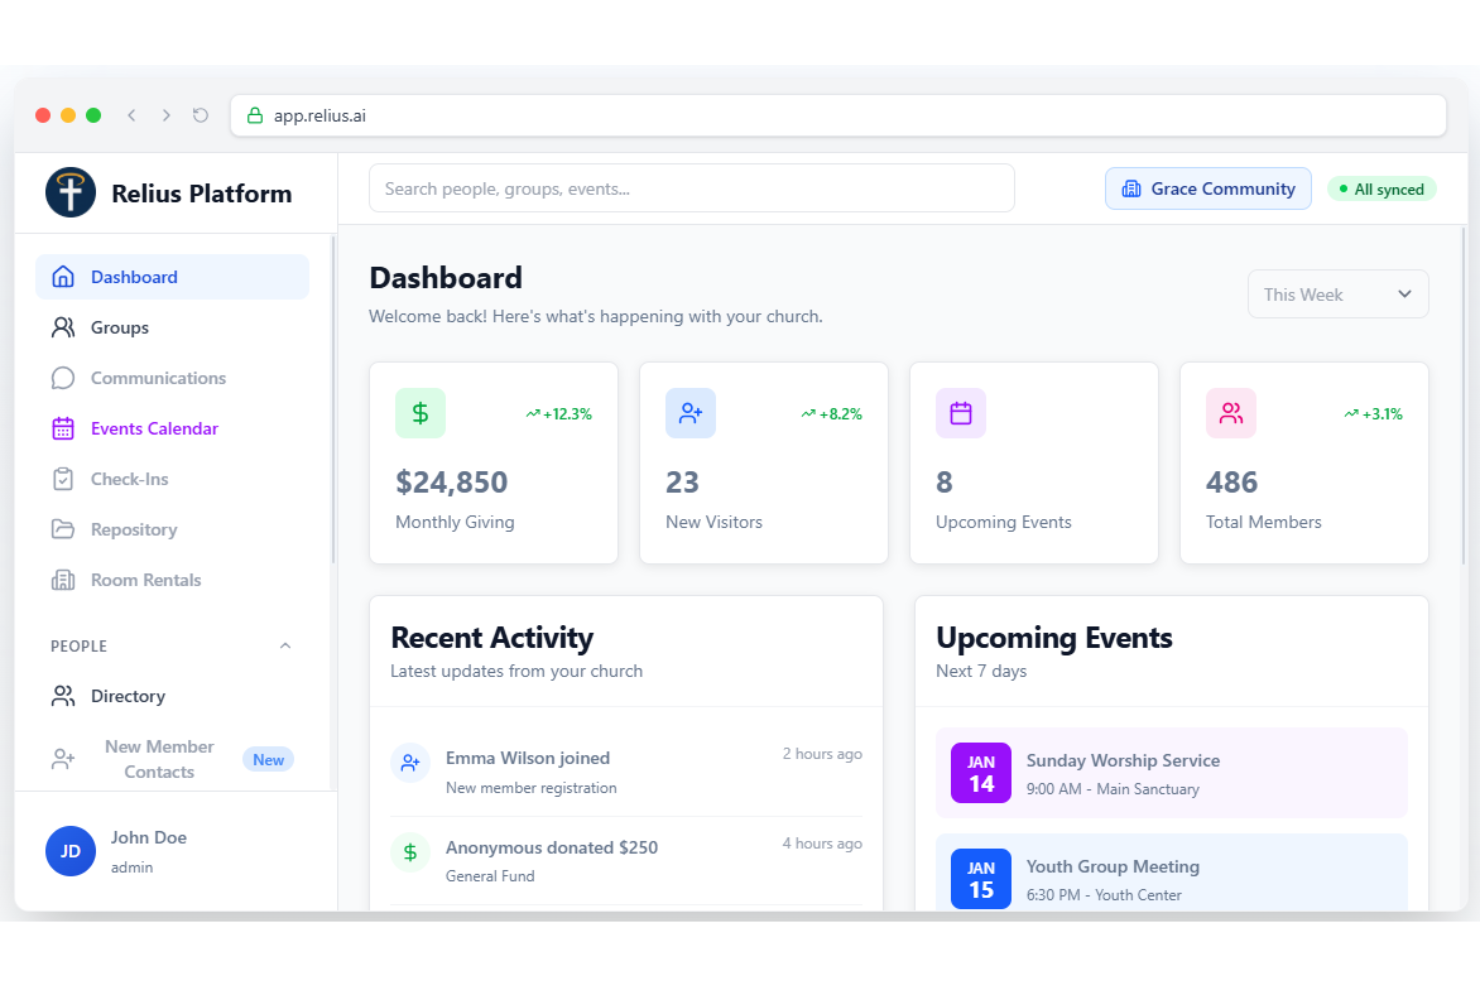Screen dimensions: 1480x987
Task: Click the Events Calendar icon
Action: (63, 428)
